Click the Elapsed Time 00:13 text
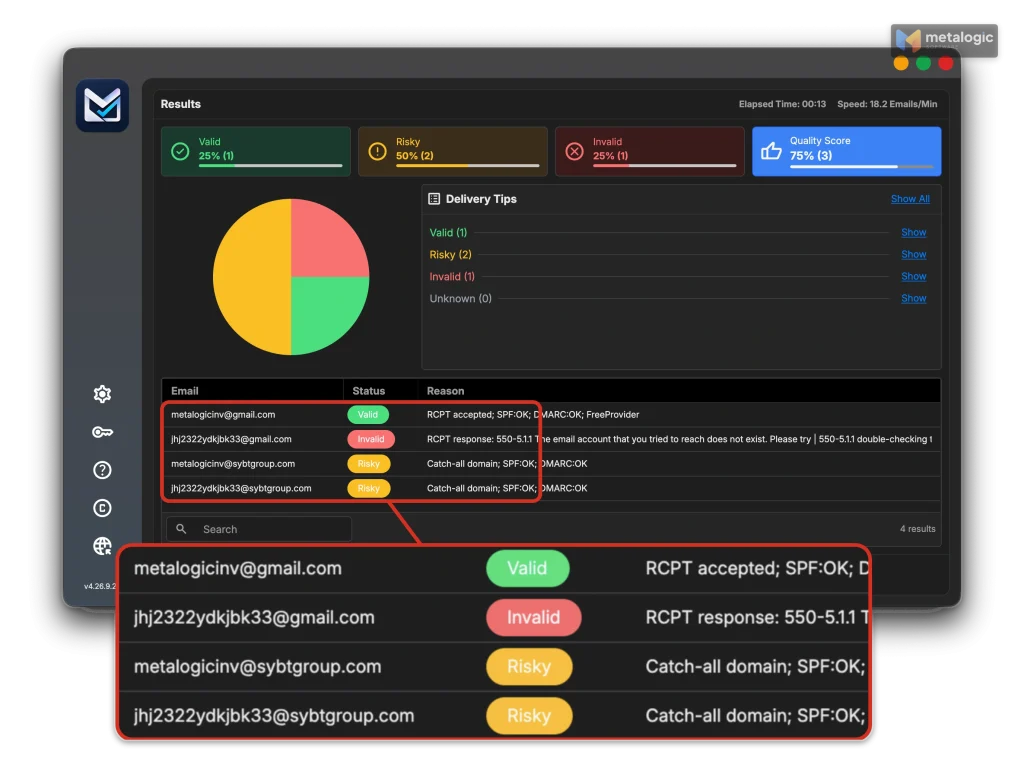The height and width of the screenshot is (765, 1024). click(782, 104)
